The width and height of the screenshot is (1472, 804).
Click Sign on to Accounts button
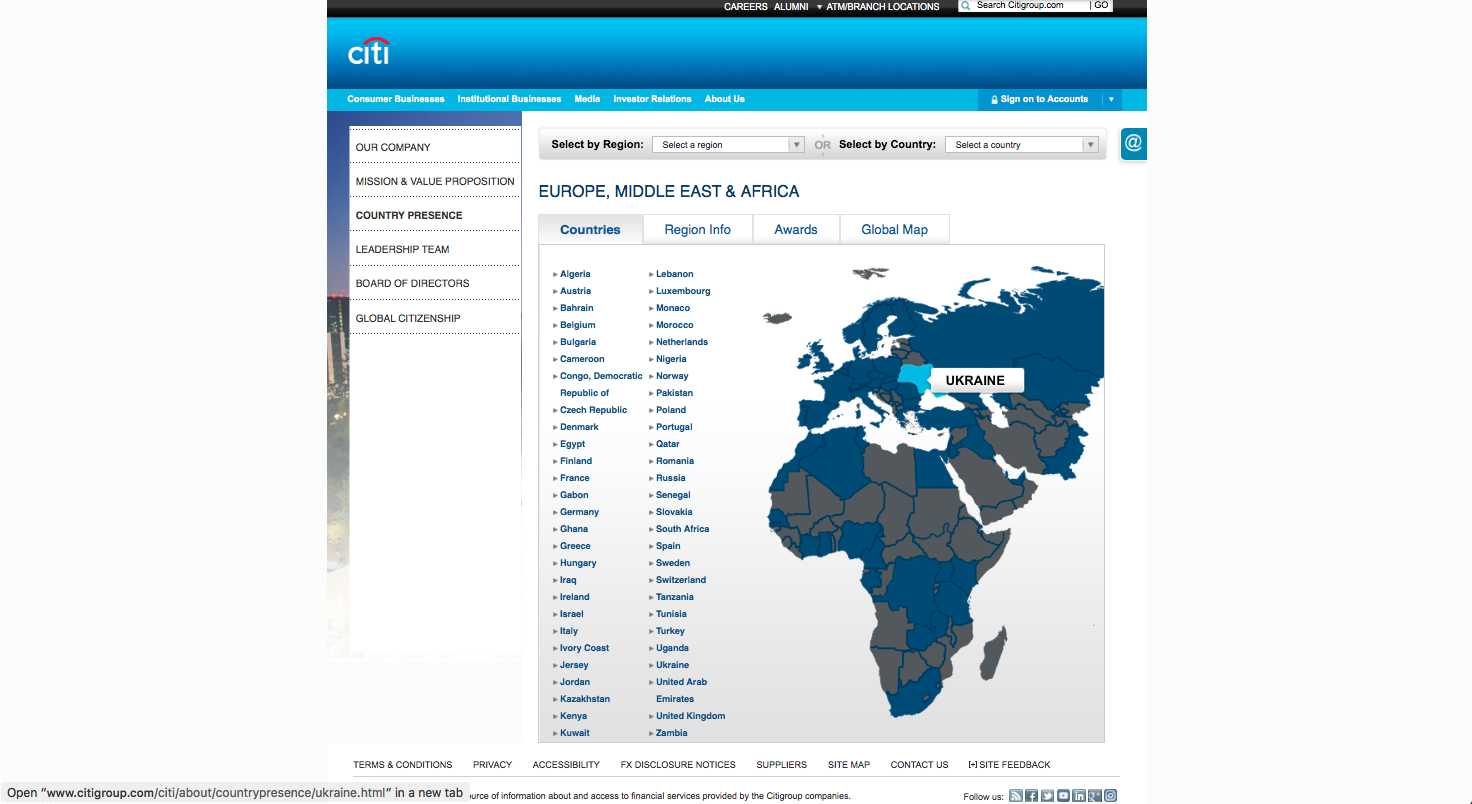[x=1044, y=100]
